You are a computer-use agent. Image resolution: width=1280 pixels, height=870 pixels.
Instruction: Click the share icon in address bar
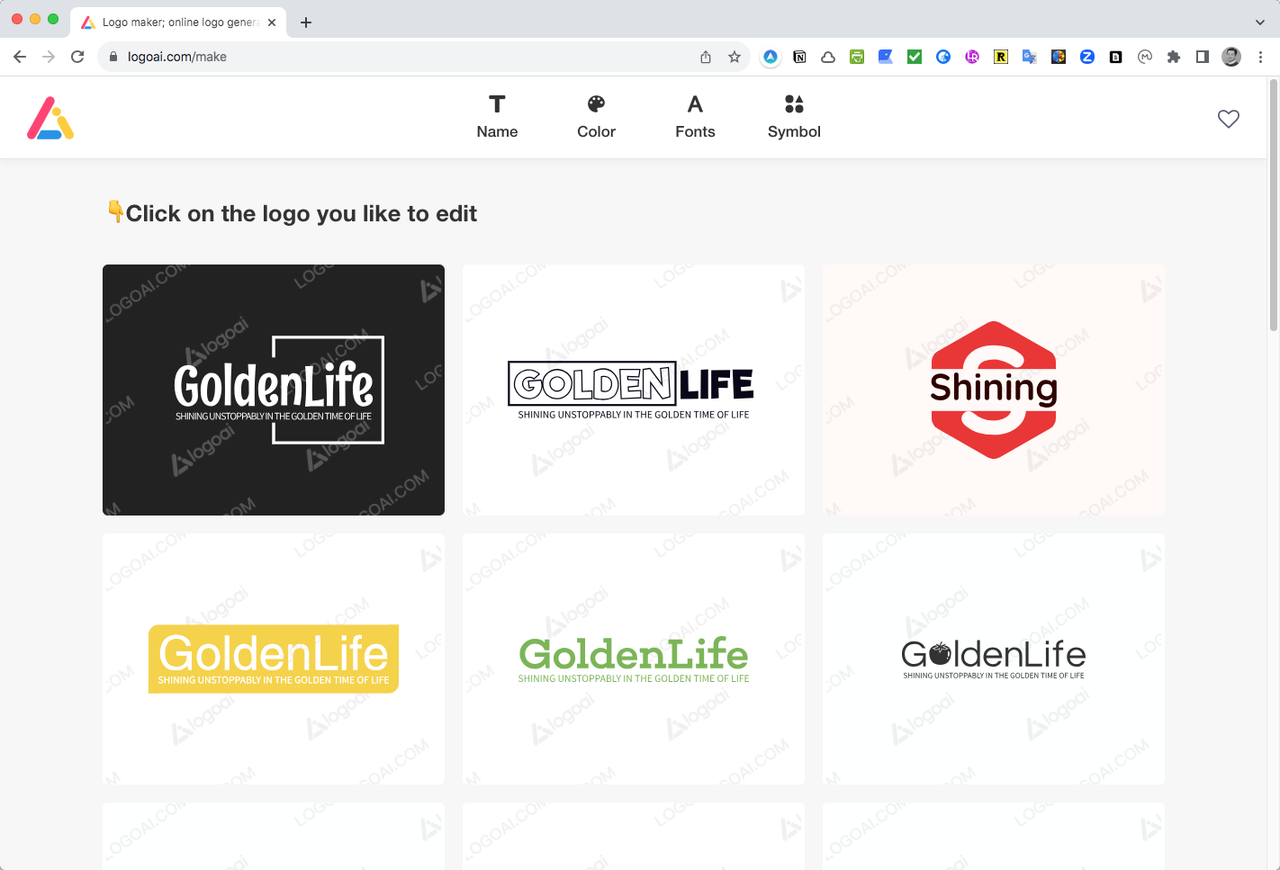coord(706,57)
